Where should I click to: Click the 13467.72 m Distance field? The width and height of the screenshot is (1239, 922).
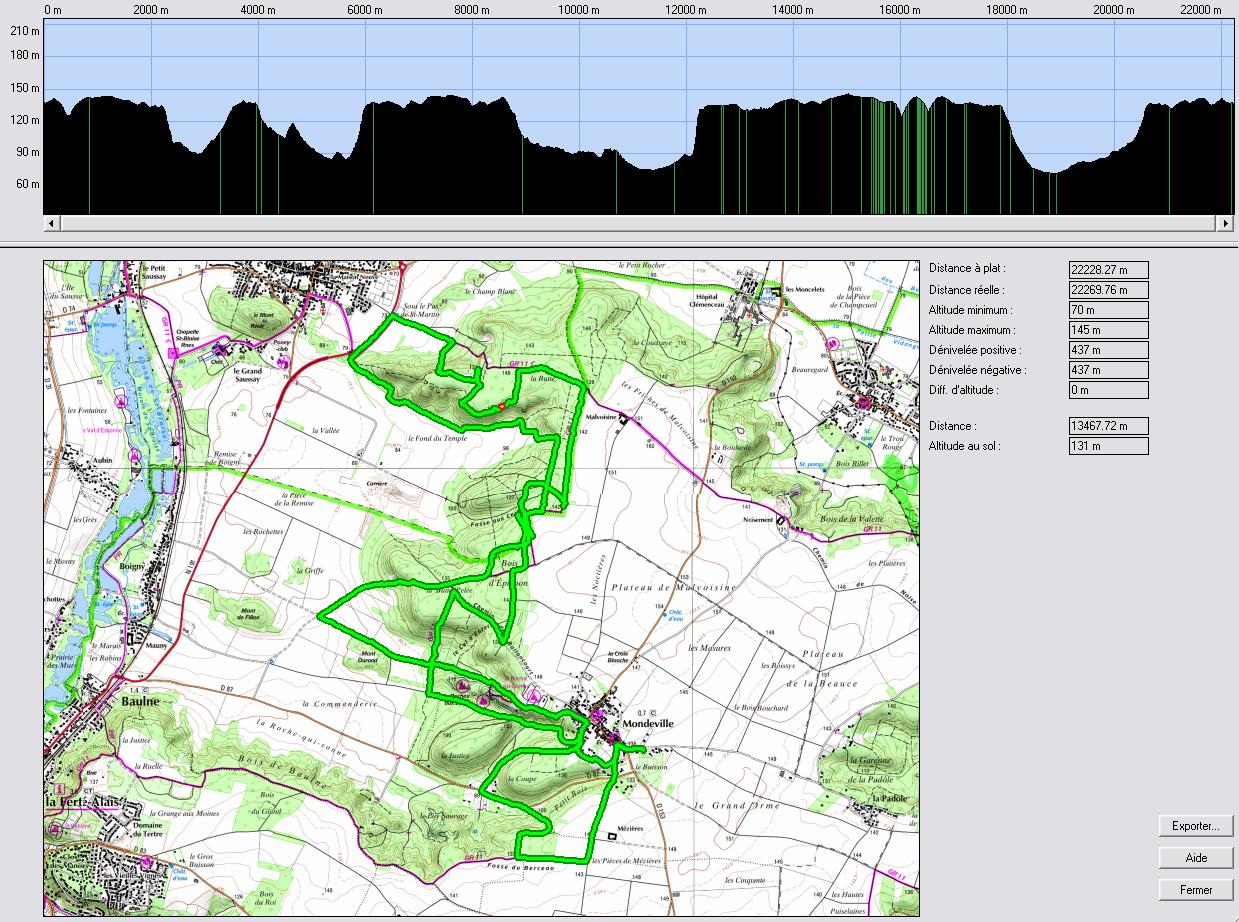[1109, 426]
